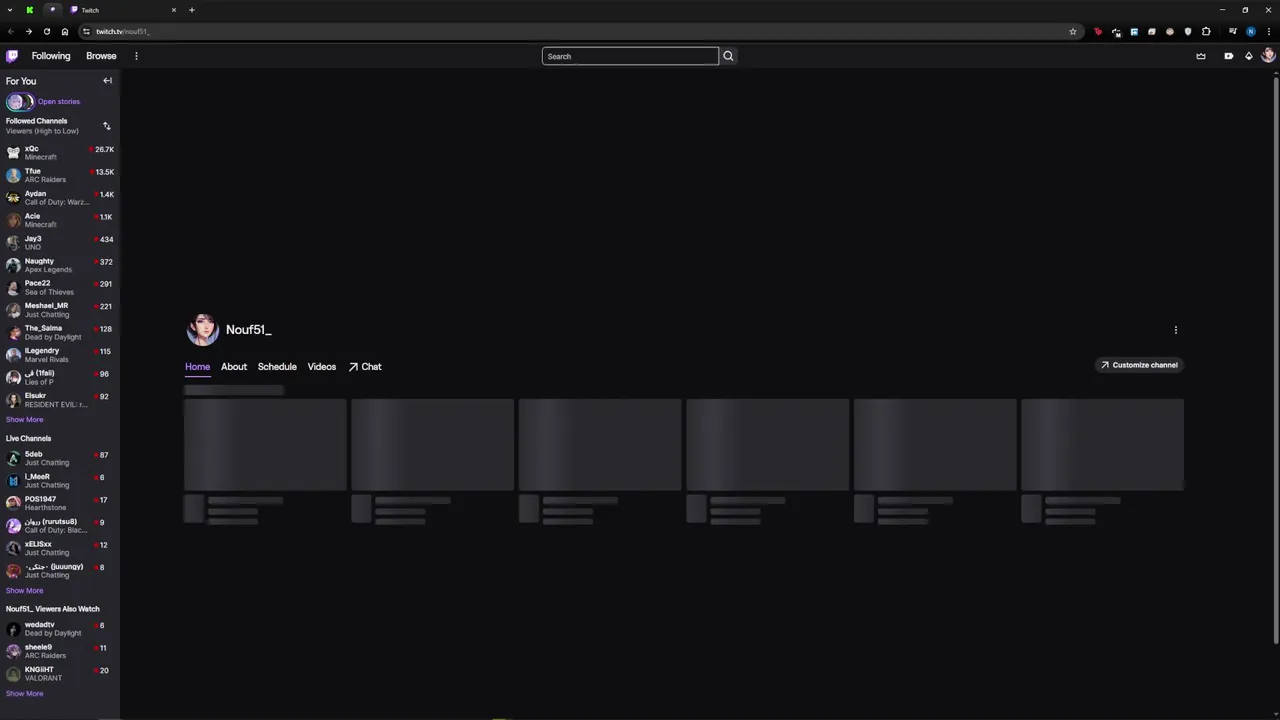Open channel options three-dot menu
Image resolution: width=1280 pixels, height=720 pixels.
click(1176, 330)
